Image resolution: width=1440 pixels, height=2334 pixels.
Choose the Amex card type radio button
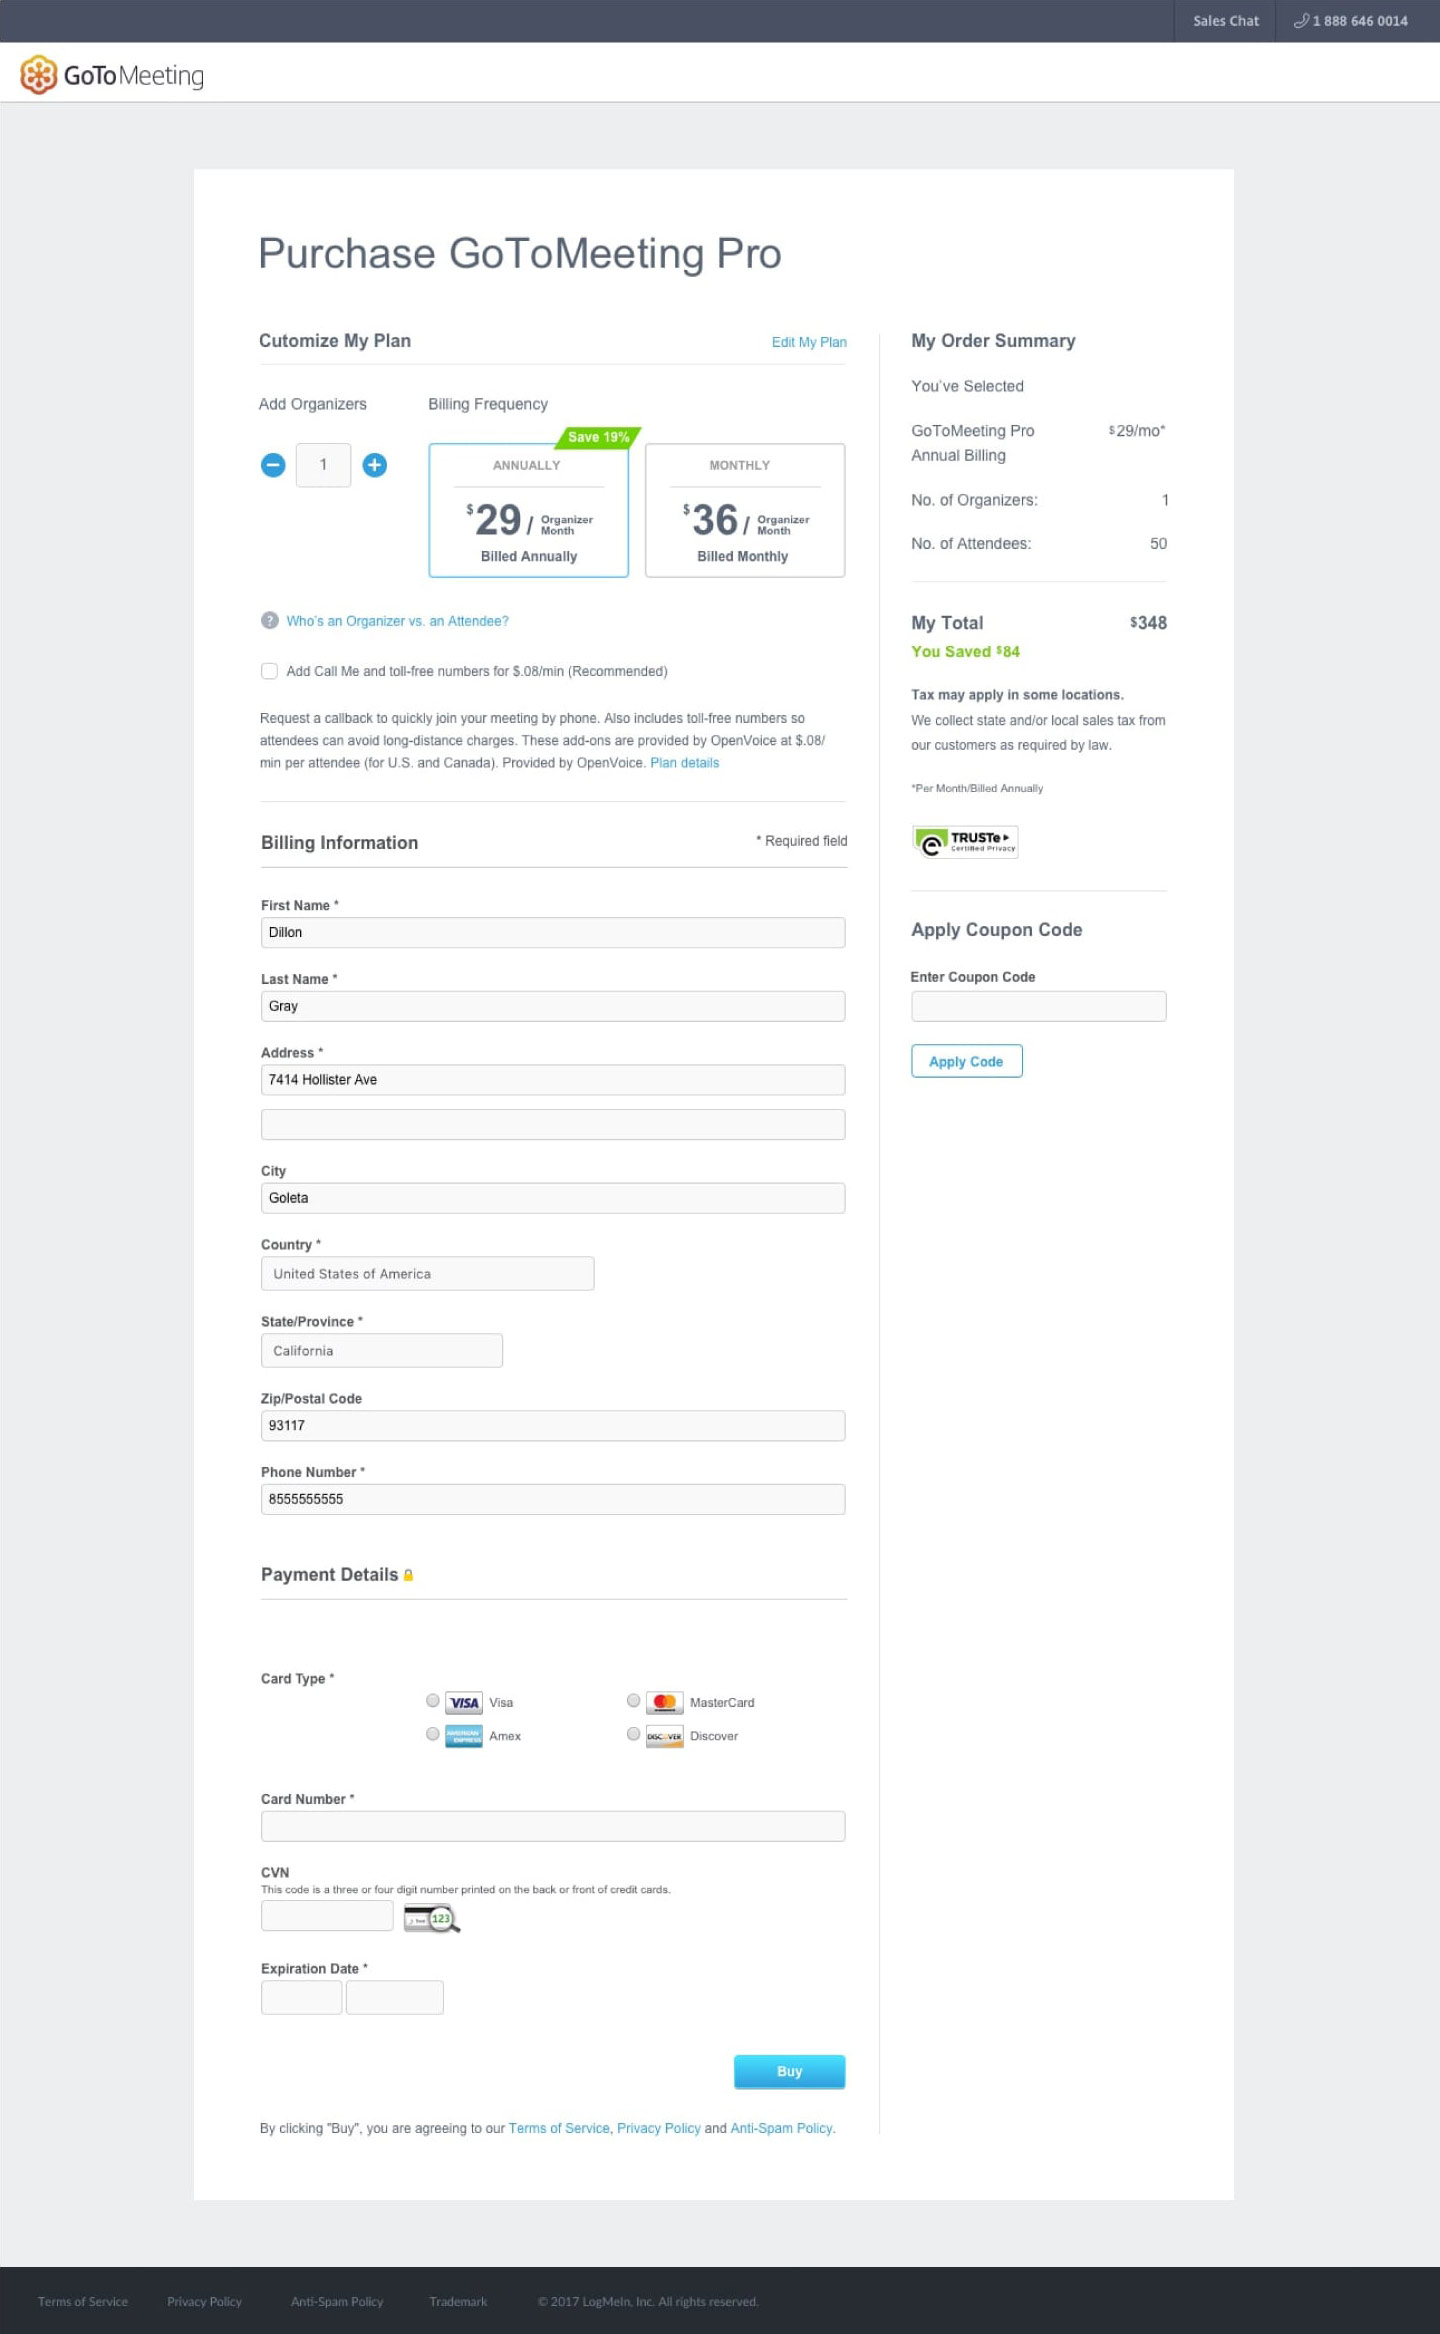[x=433, y=1734]
